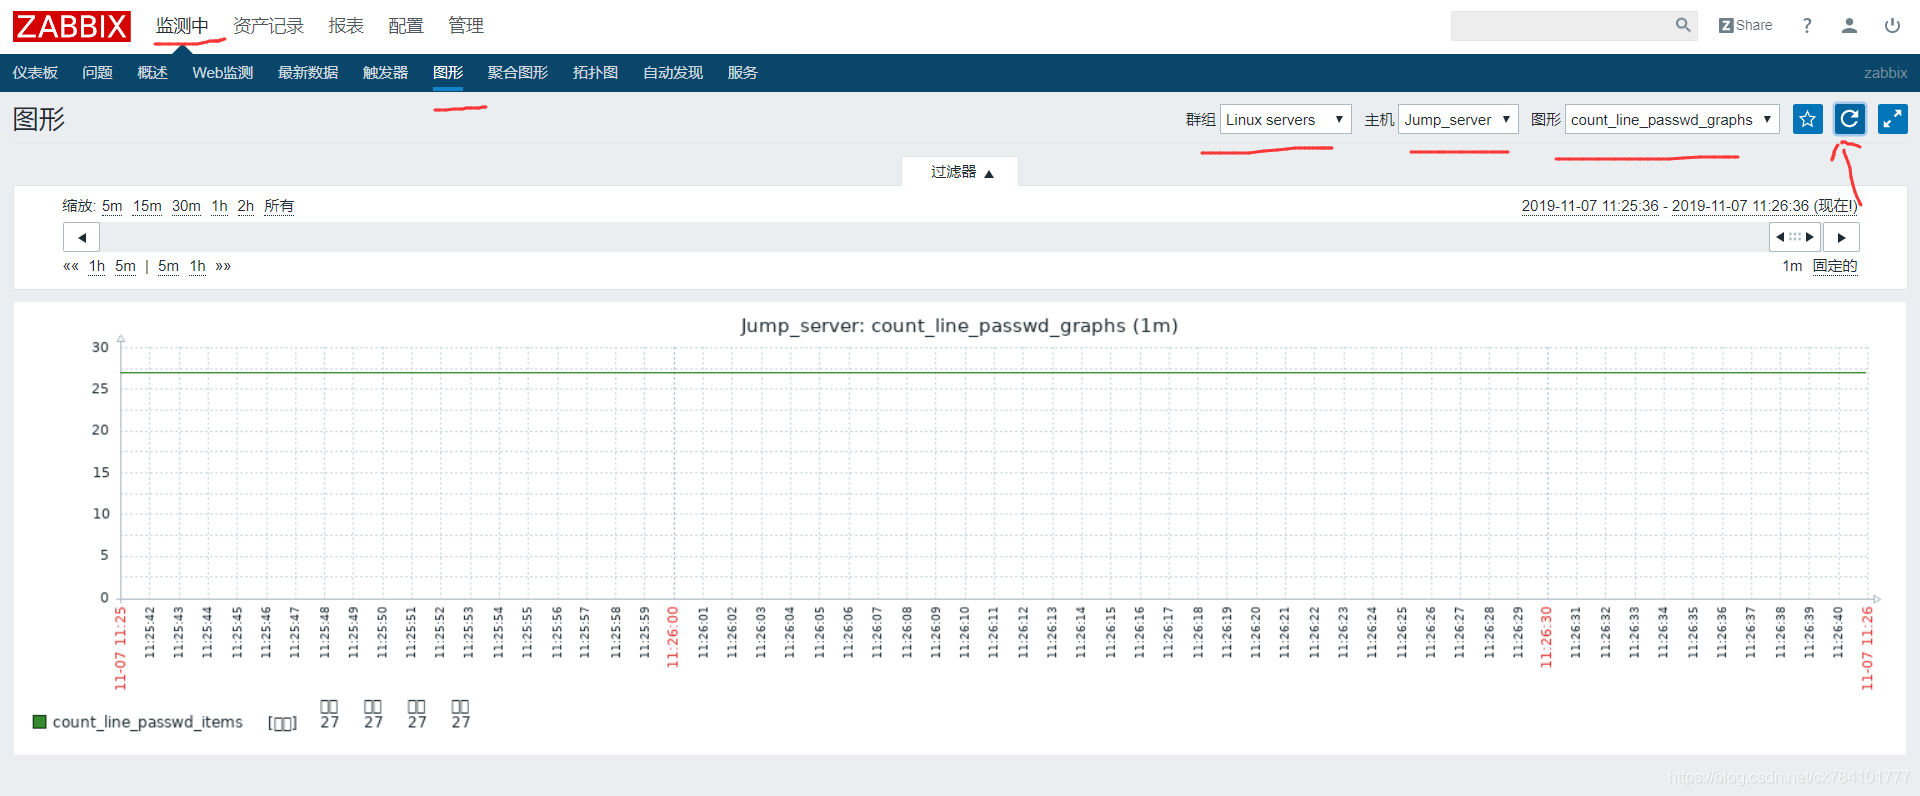The height and width of the screenshot is (796, 1920).
Task: Click the time slider handle
Action: pyautogui.click(x=1795, y=237)
